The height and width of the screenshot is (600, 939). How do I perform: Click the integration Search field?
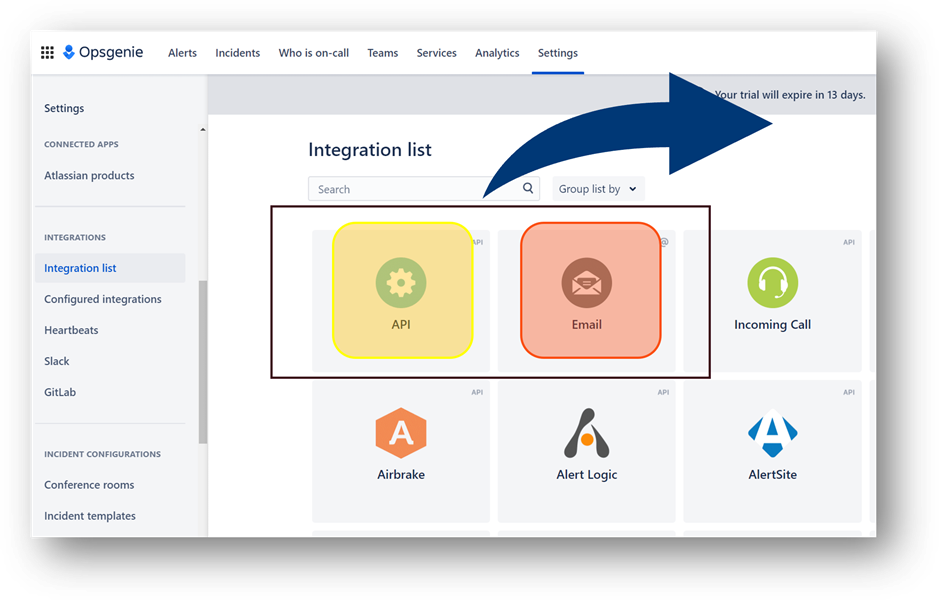[x=424, y=189]
